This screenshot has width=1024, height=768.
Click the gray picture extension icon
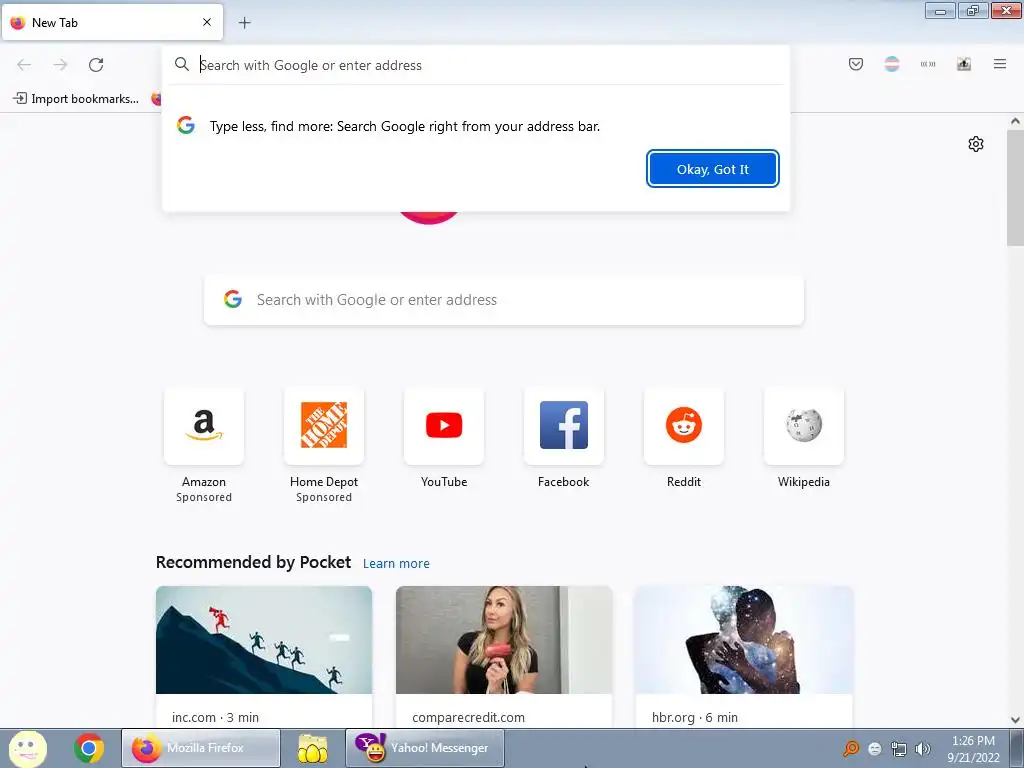click(964, 64)
